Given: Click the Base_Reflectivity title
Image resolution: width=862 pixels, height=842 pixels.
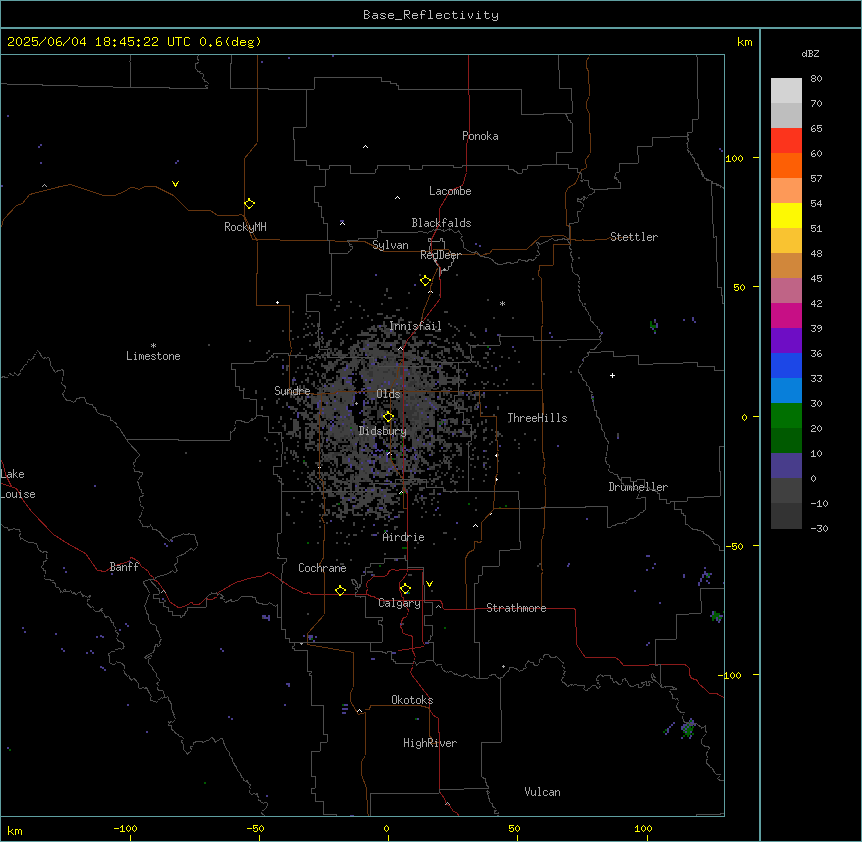Looking at the screenshot, I should [x=431, y=15].
